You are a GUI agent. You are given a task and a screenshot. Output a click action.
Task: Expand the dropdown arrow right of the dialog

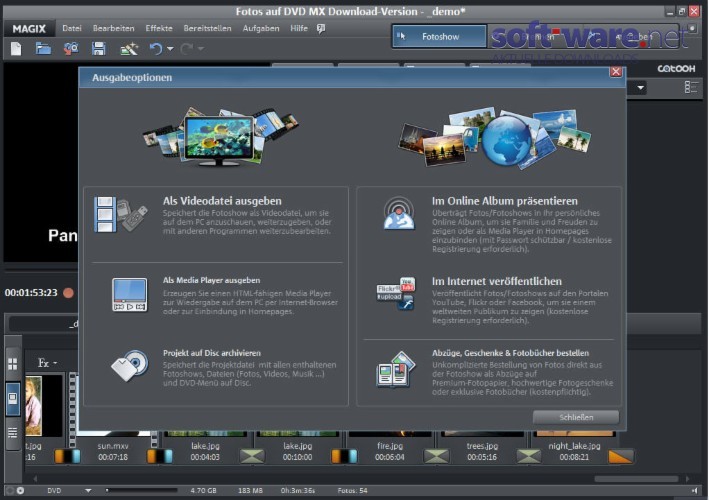pos(640,88)
